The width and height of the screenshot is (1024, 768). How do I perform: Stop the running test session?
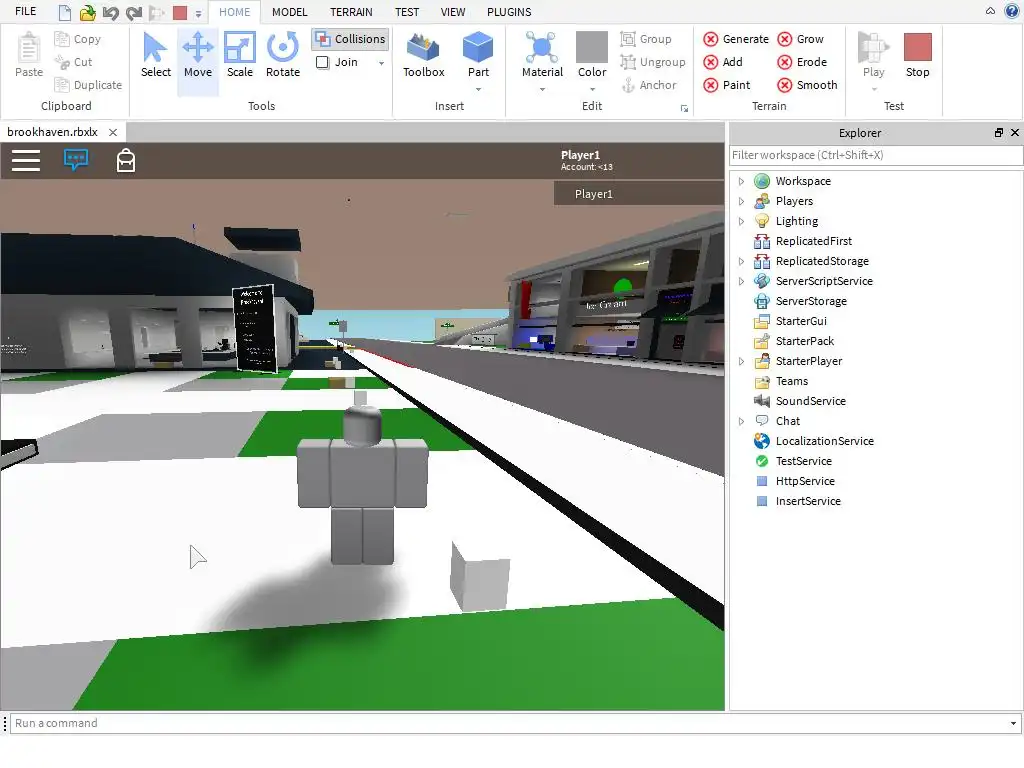[918, 56]
